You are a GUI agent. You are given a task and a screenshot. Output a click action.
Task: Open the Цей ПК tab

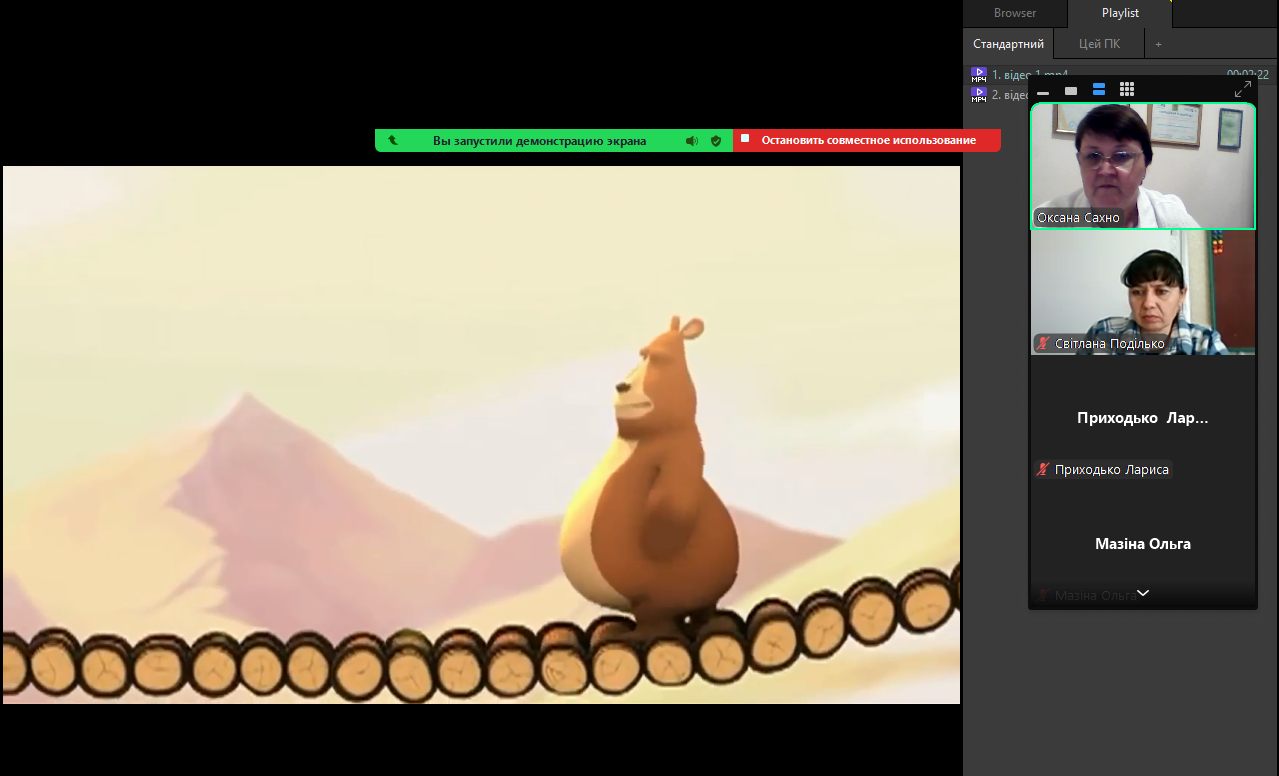tap(1100, 44)
